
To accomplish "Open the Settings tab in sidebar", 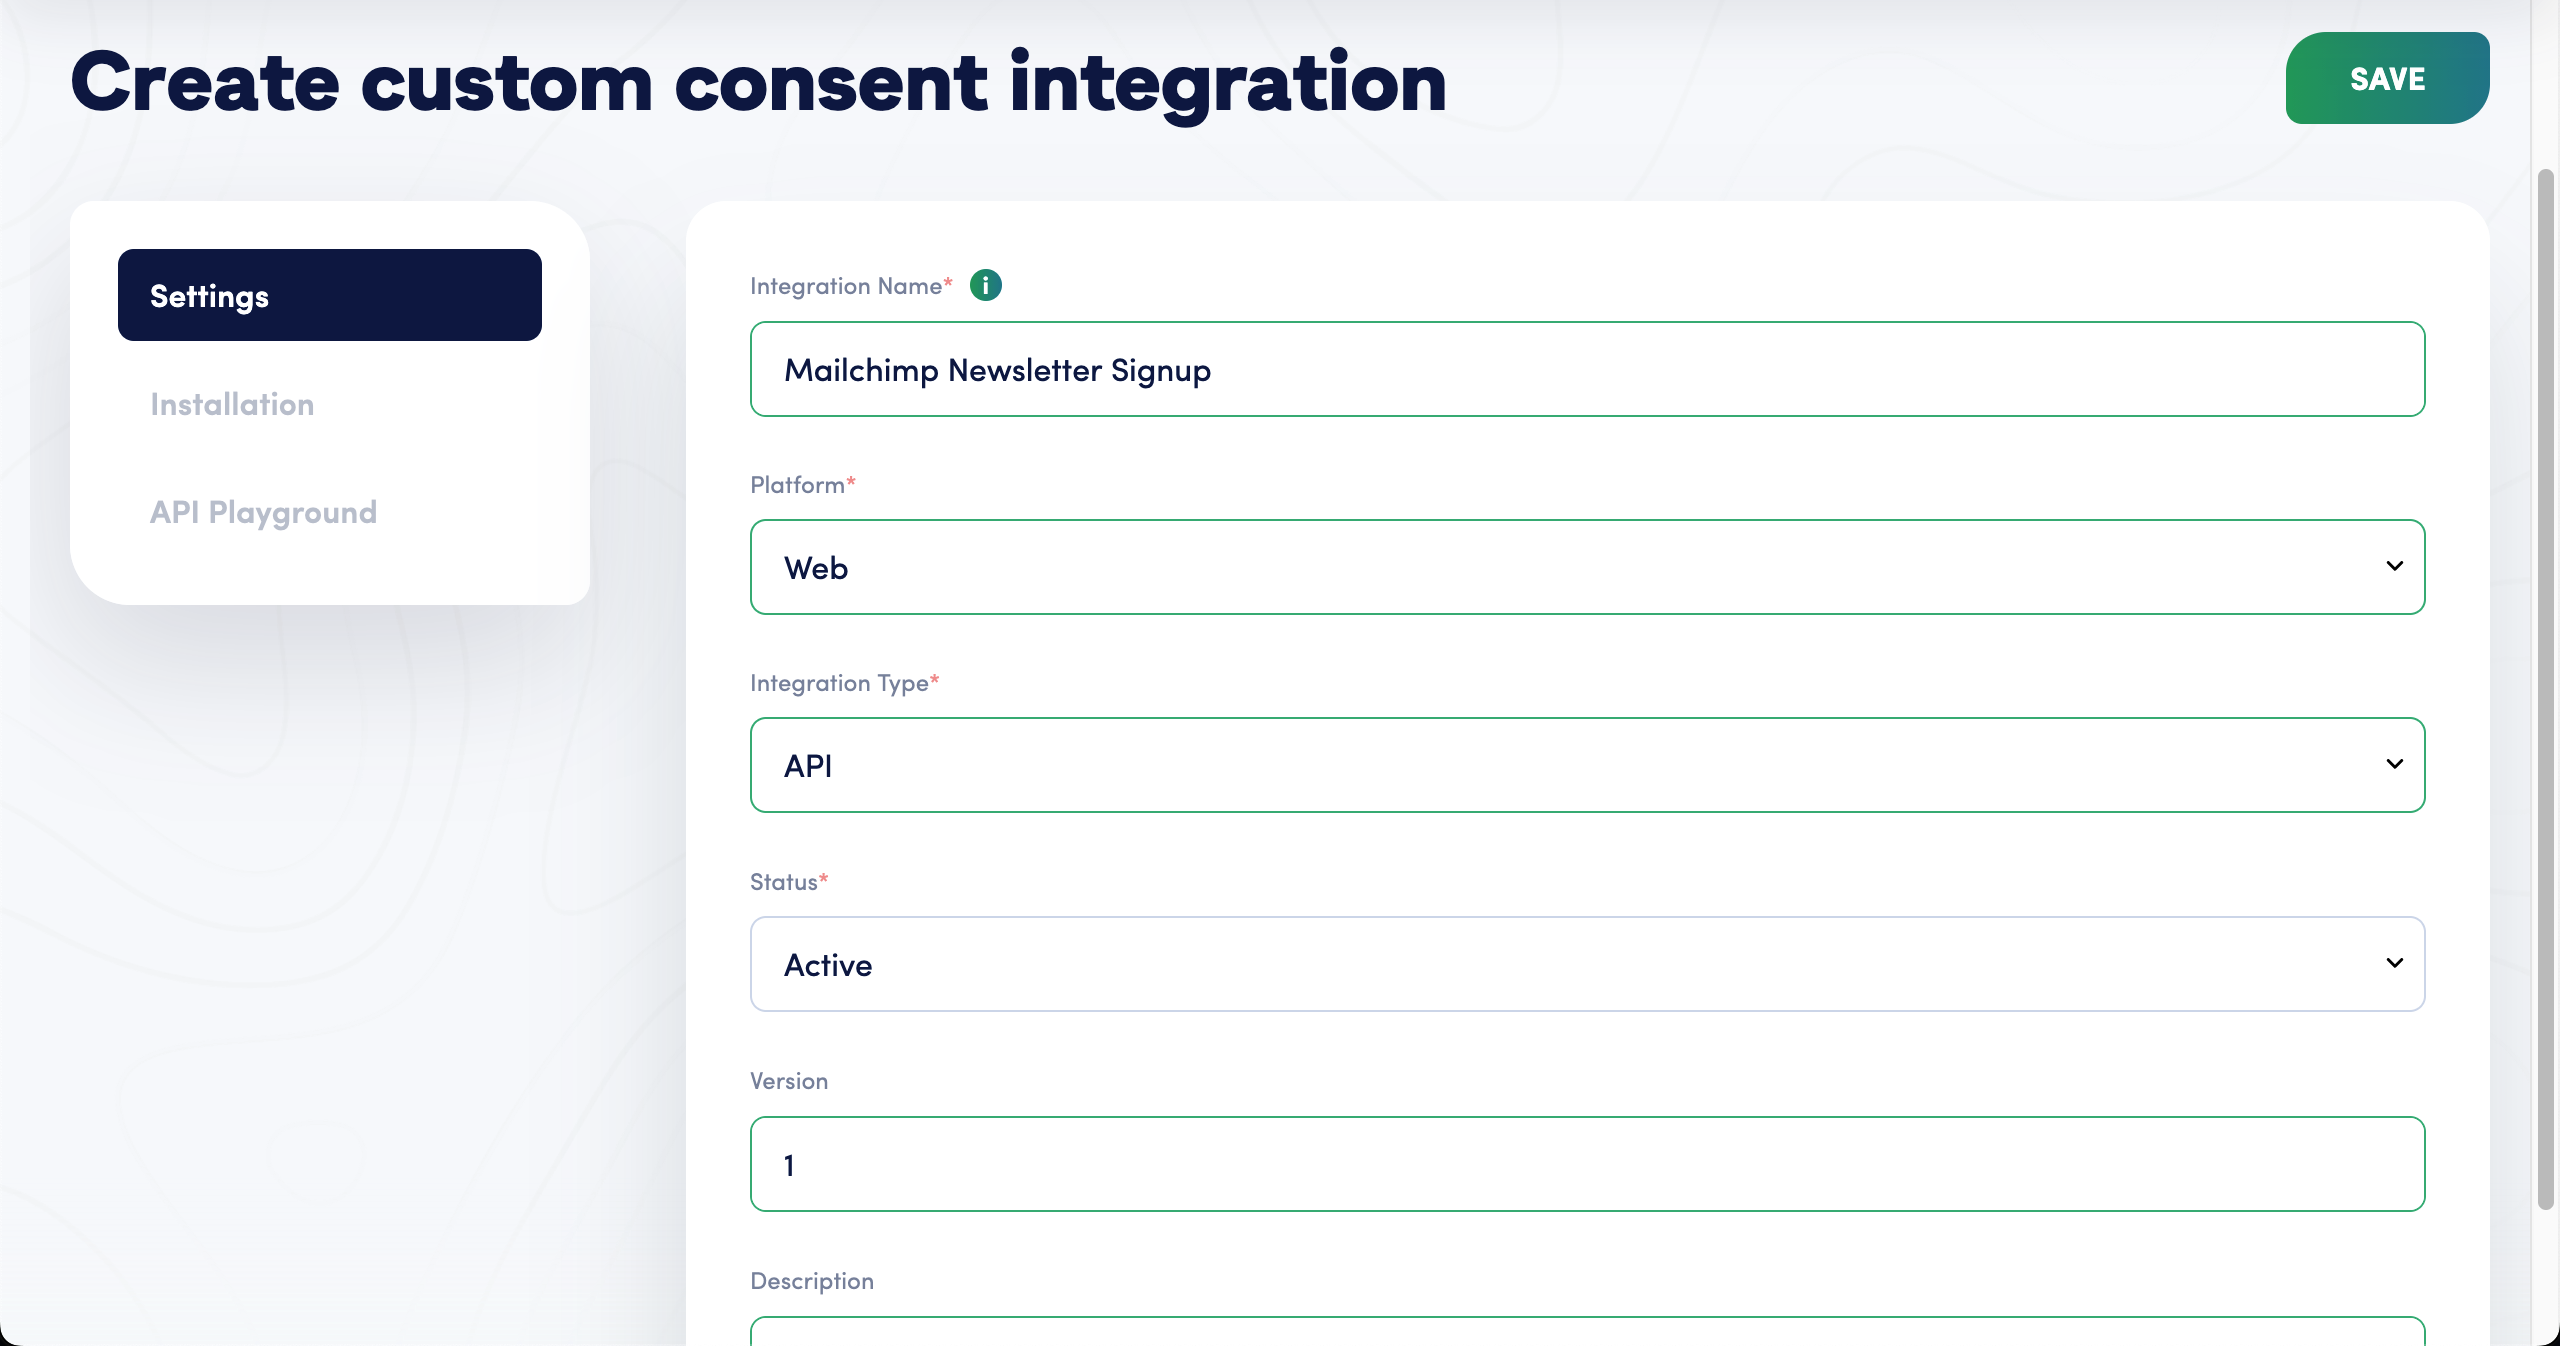I will (x=330, y=295).
